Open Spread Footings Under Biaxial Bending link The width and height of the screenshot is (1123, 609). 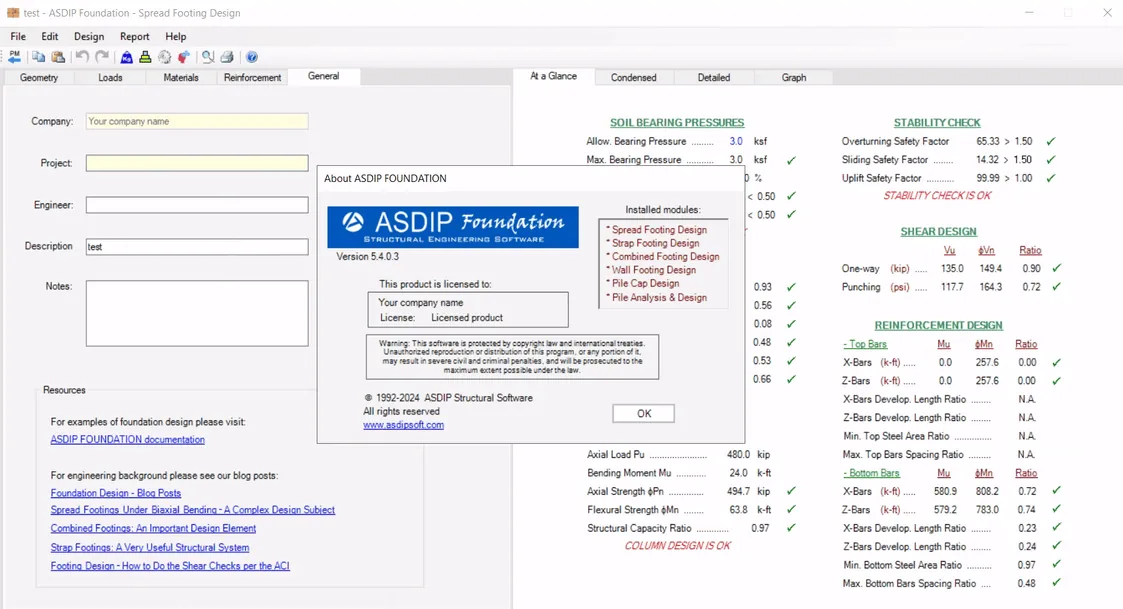pyautogui.click(x=193, y=509)
